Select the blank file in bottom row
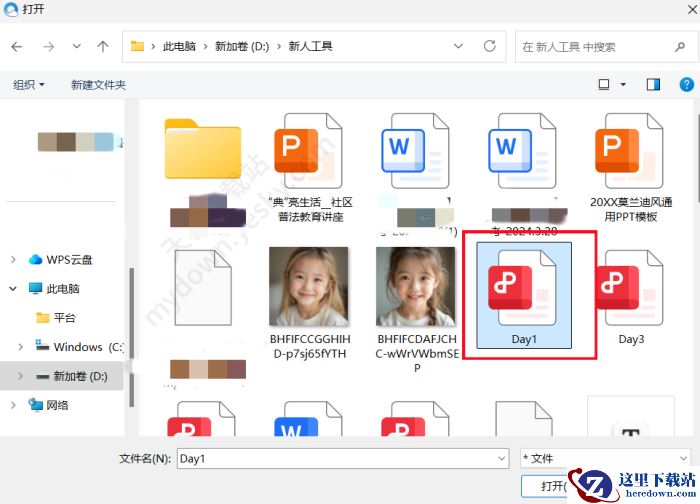Viewport: 700px width, 504px height. pyautogui.click(x=524, y=418)
